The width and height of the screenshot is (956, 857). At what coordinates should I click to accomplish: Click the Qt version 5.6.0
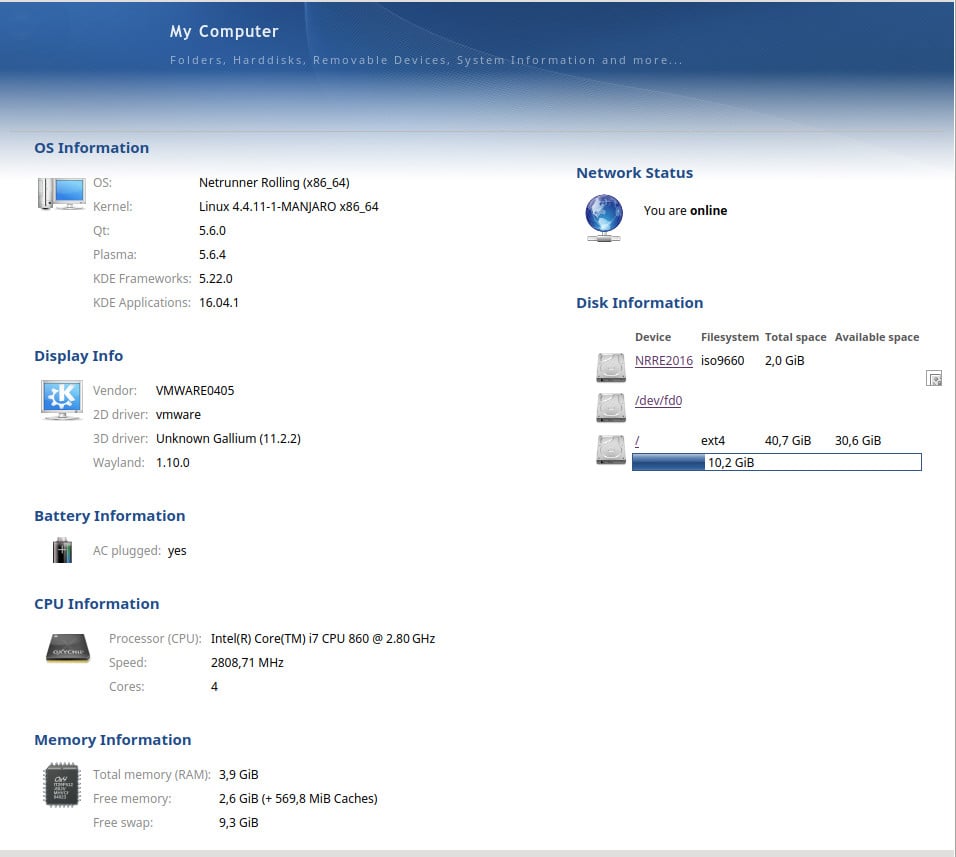(212, 230)
